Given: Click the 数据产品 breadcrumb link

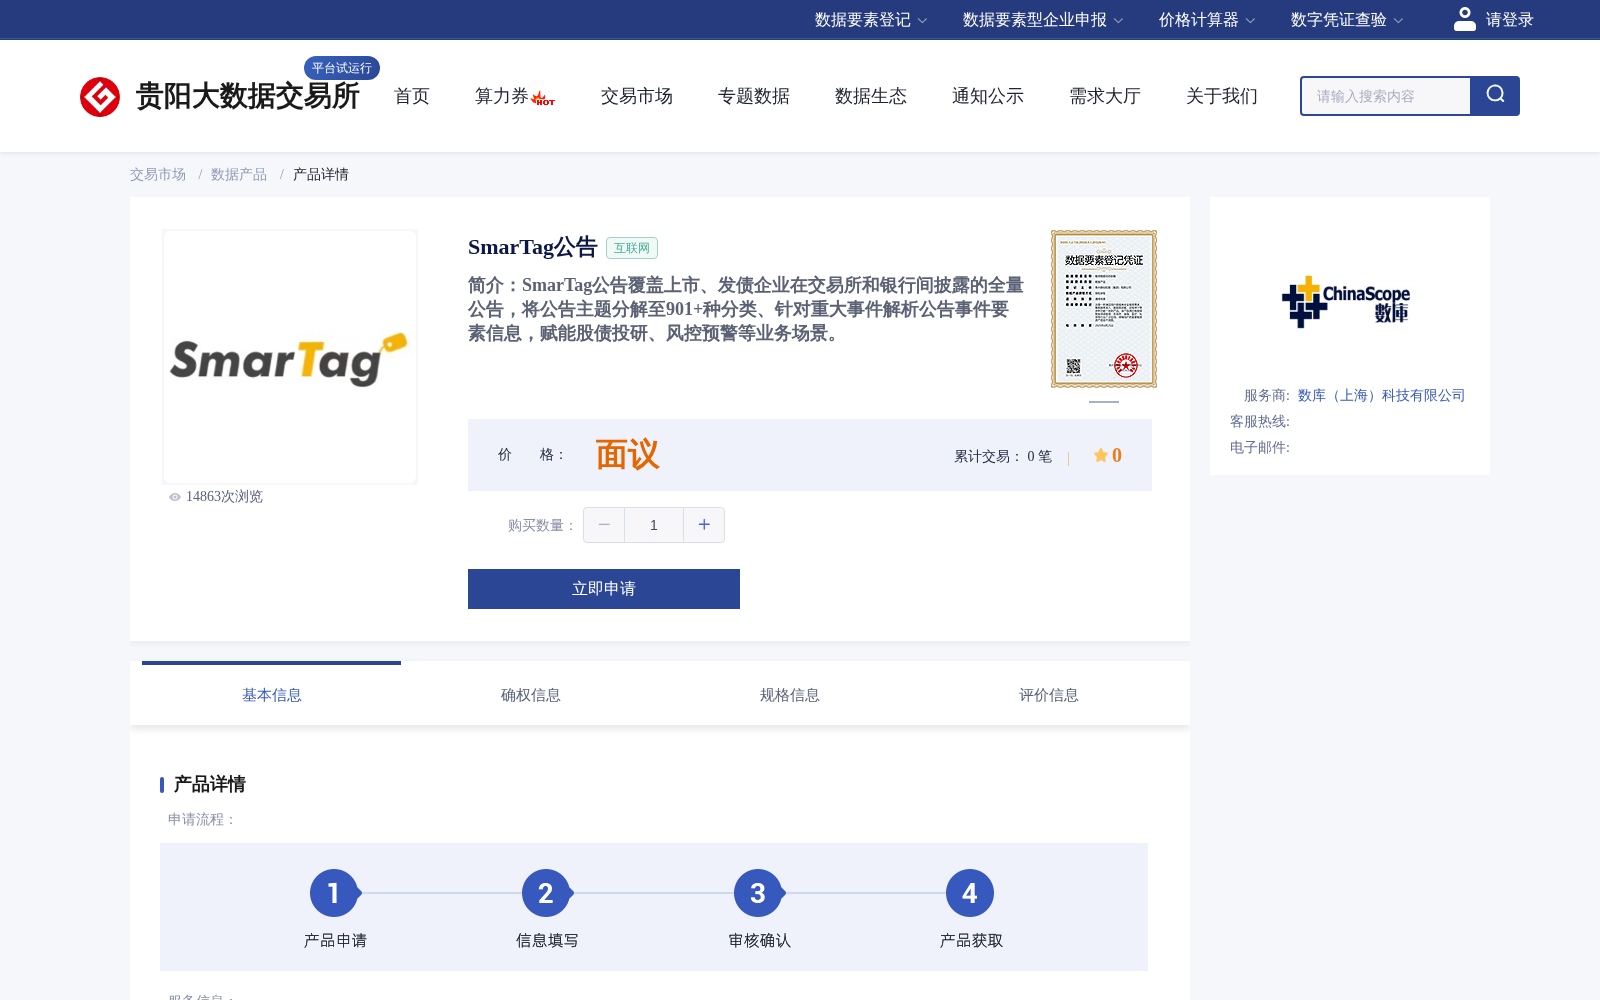Looking at the screenshot, I should point(239,174).
